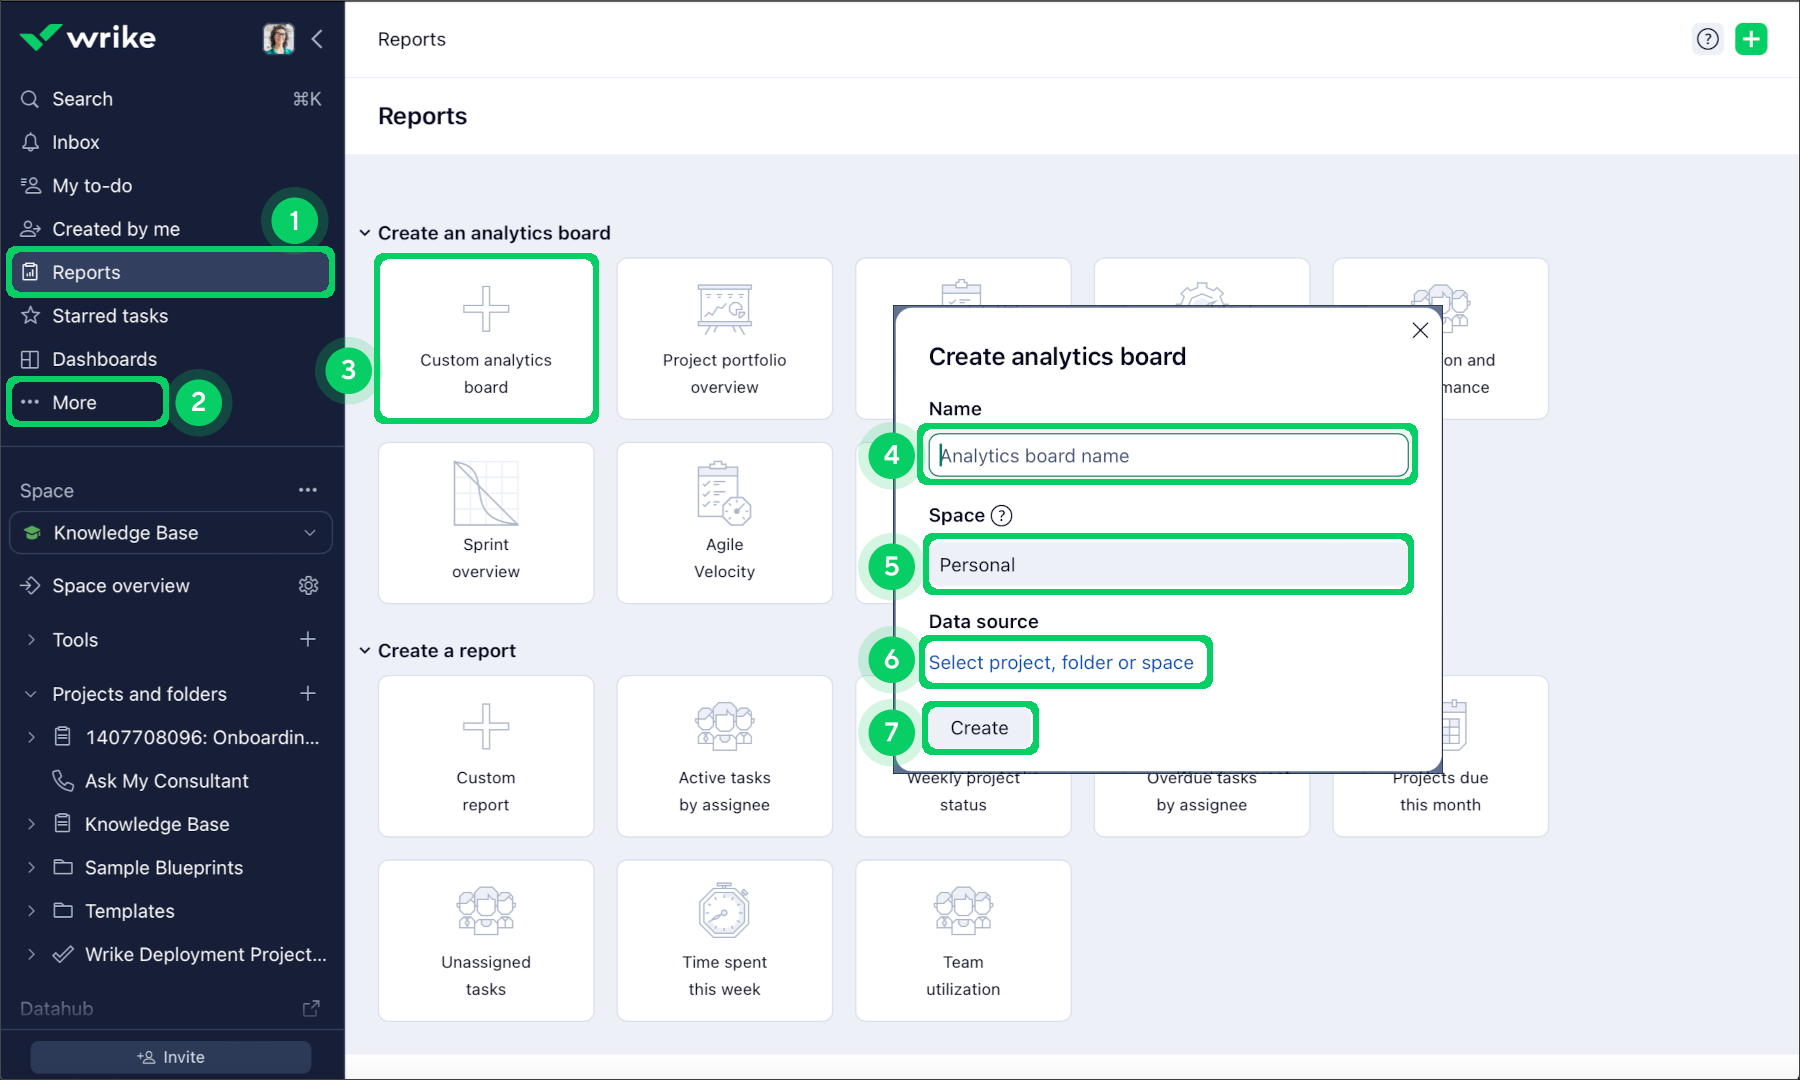Select the Time spent this week report
This screenshot has height=1080, width=1800.
point(724,940)
